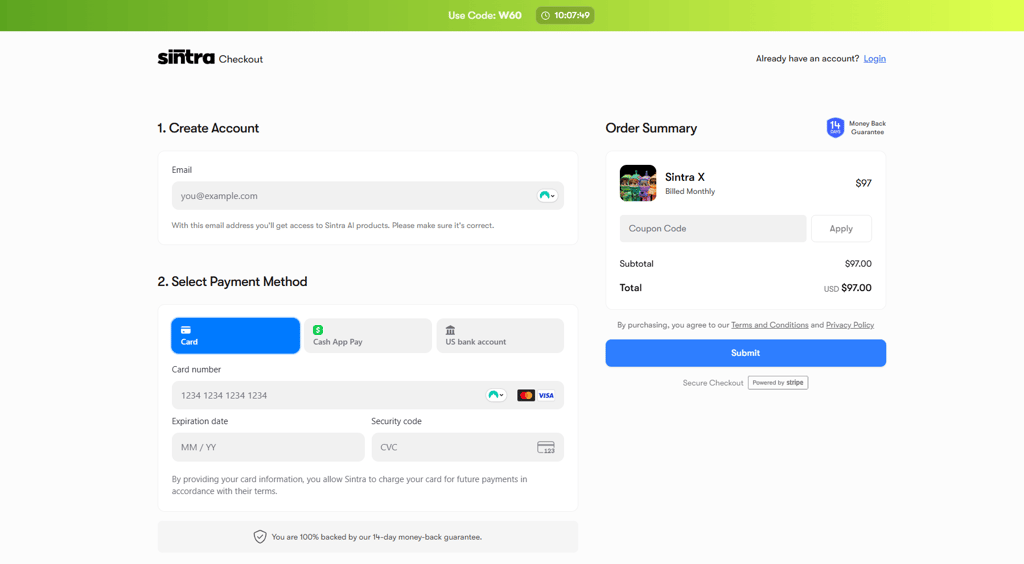
Task: Apply the coupon code
Action: pos(841,228)
